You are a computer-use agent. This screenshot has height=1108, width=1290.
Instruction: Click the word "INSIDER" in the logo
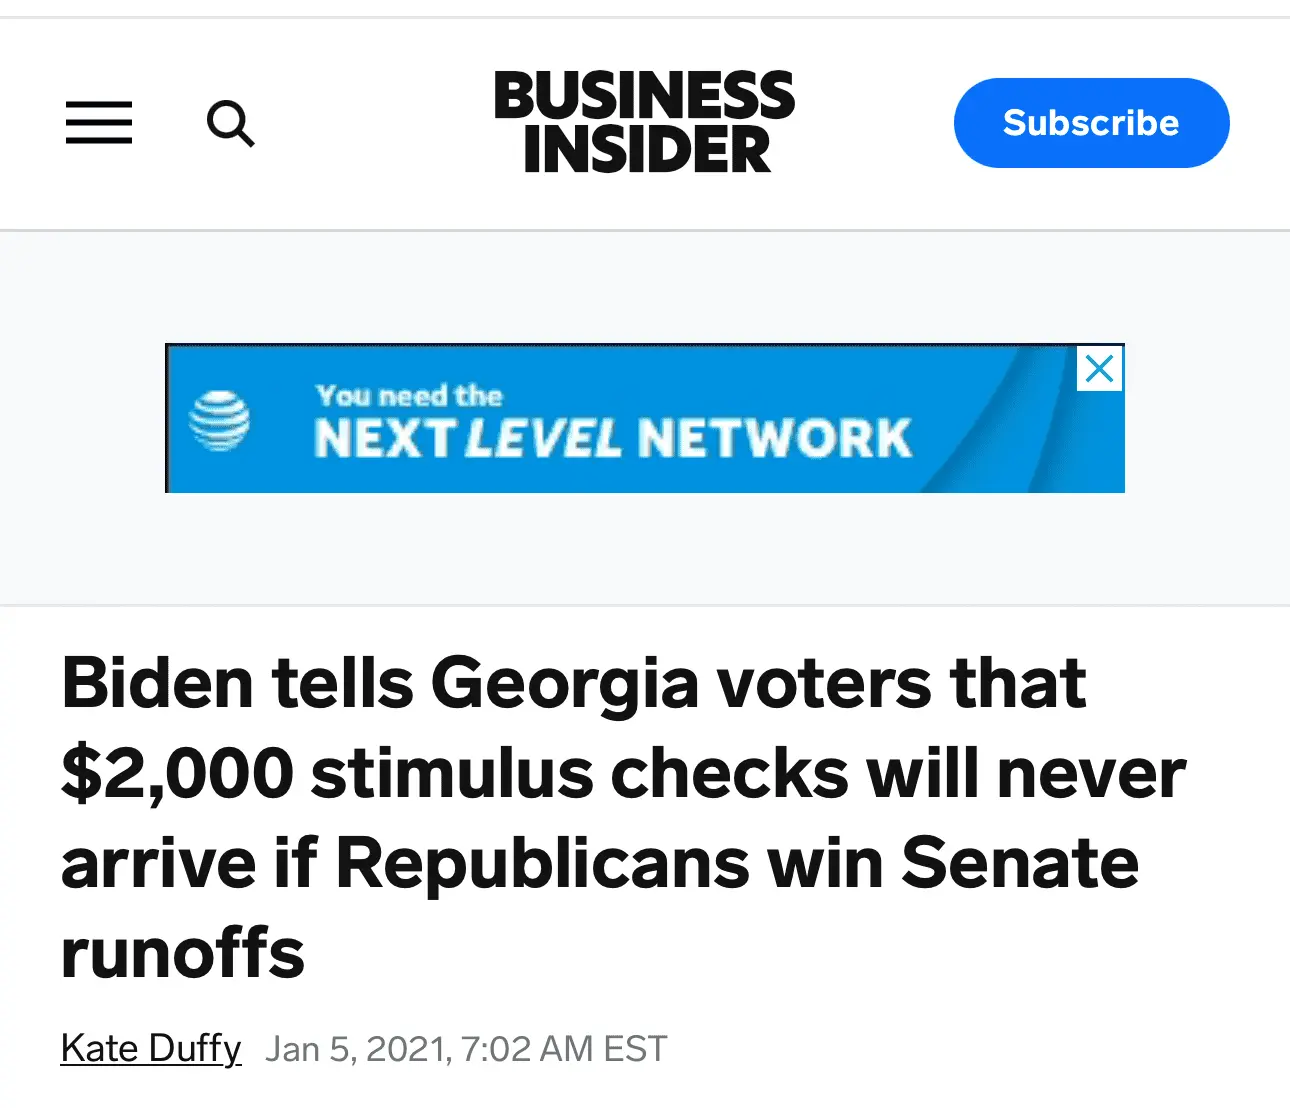[x=646, y=150]
